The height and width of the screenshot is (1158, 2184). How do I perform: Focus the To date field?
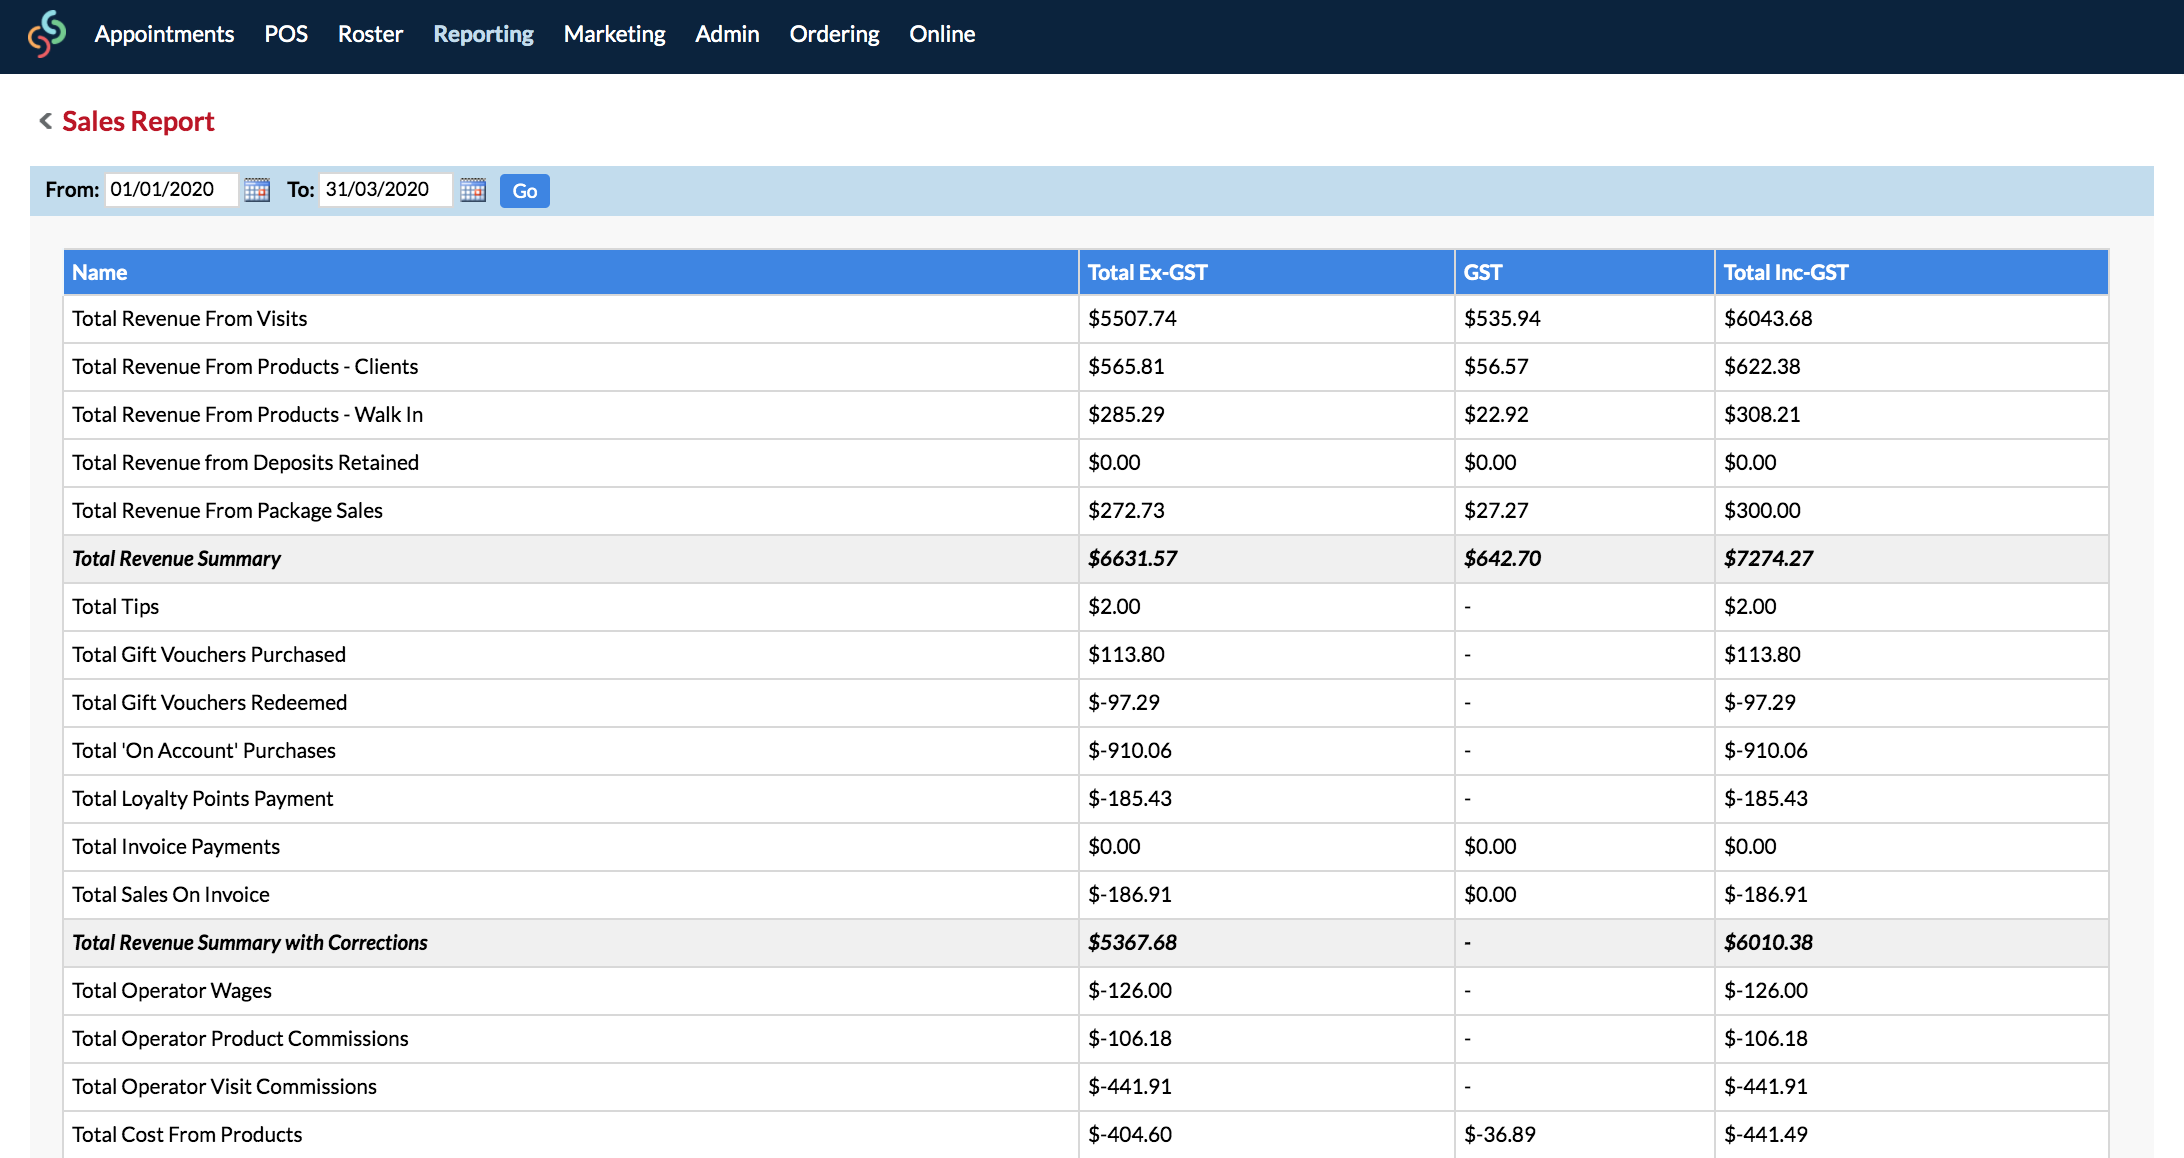pyautogui.click(x=386, y=190)
